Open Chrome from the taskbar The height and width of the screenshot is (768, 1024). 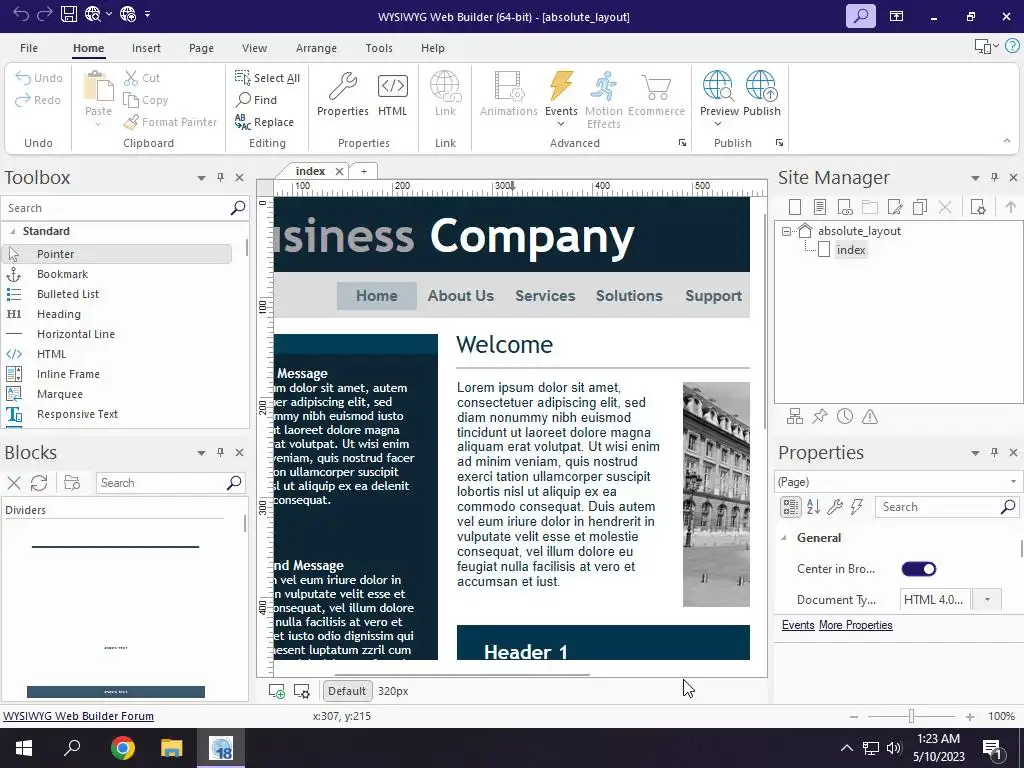(x=122, y=748)
